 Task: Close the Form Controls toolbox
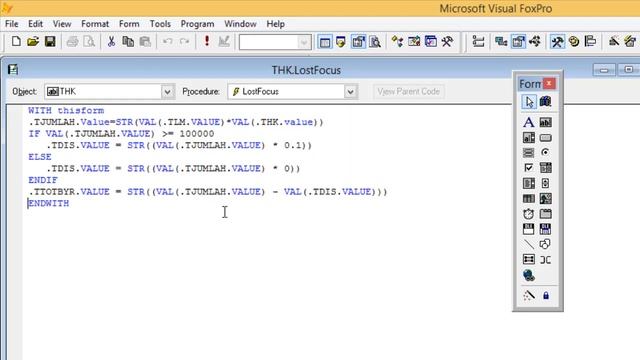point(549,83)
